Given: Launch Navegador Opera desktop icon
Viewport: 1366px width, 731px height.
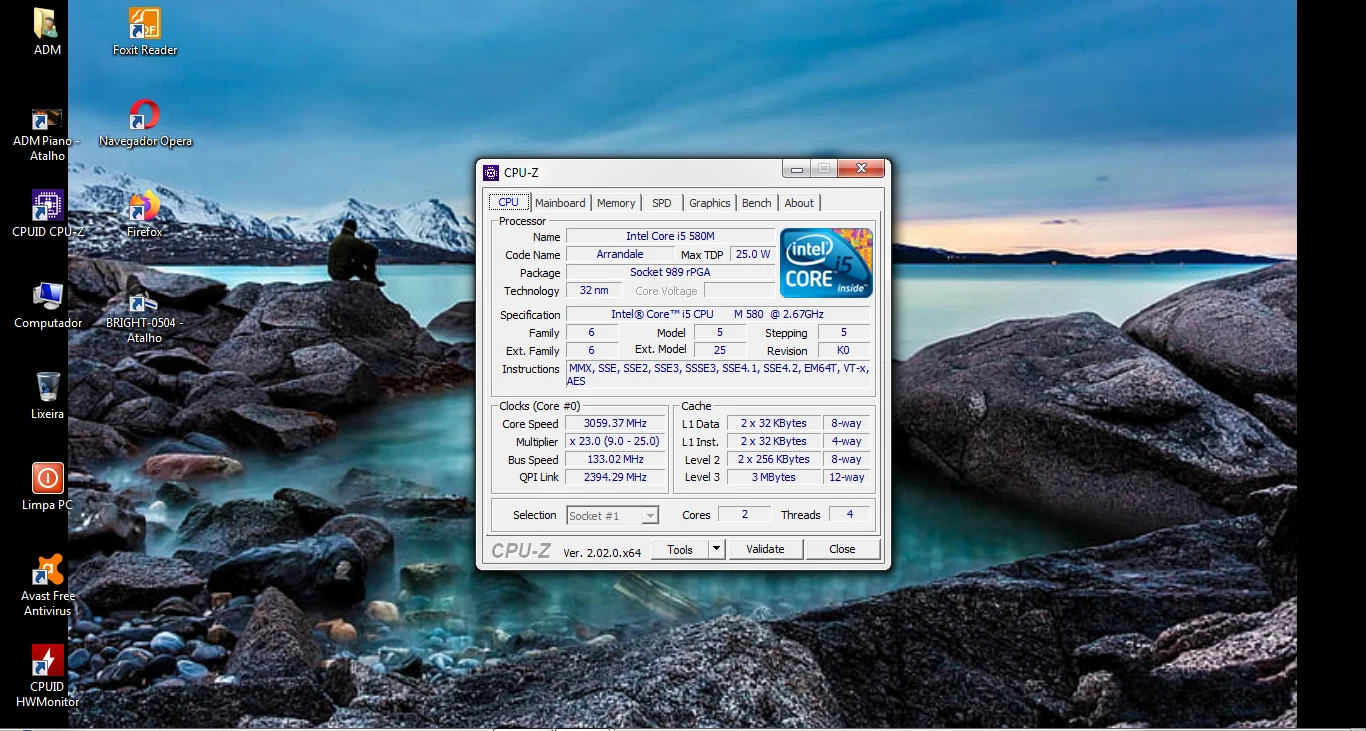Looking at the screenshot, I should tap(145, 115).
